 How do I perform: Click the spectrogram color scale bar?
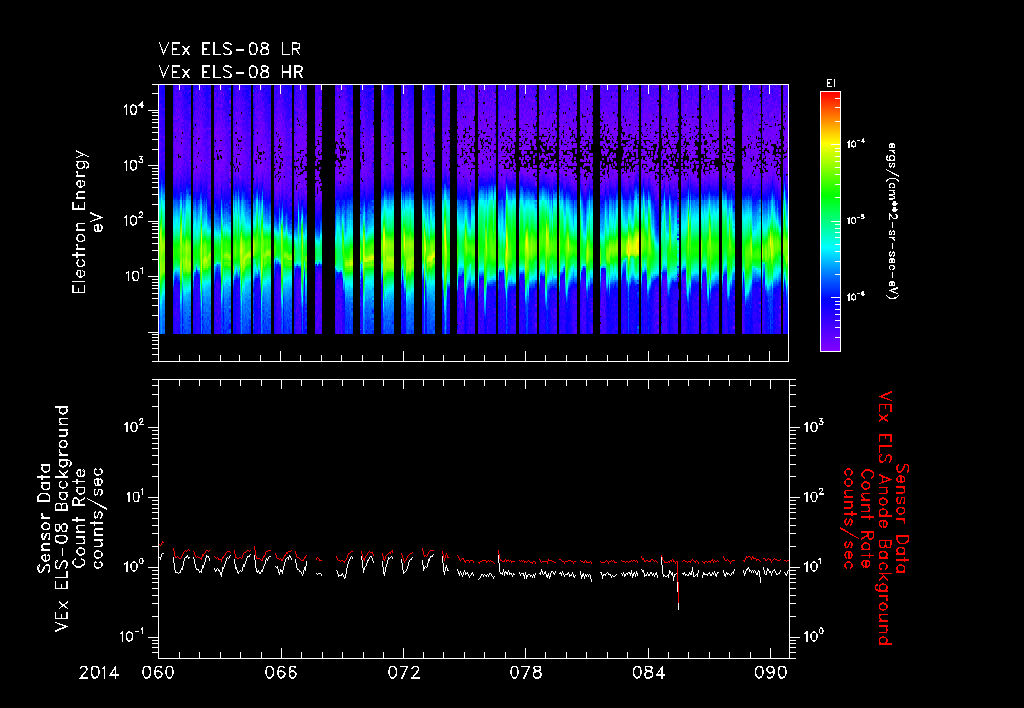[x=830, y=221]
